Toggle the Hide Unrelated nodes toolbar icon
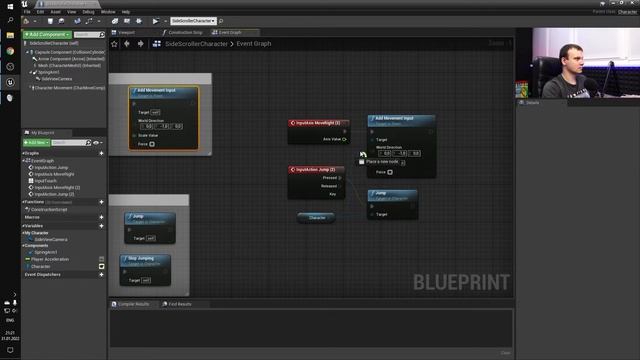Screen dimensions: 640x360 (89, 21)
